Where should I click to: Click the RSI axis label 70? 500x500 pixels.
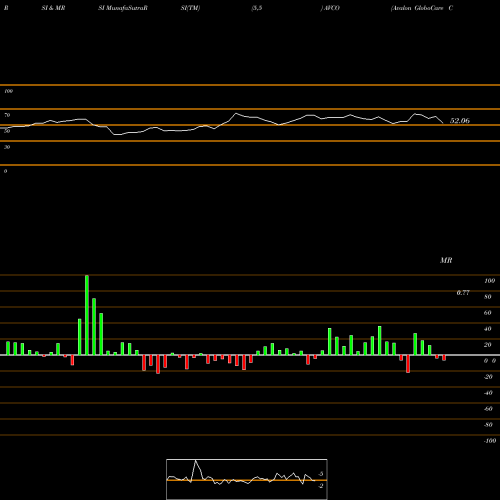(7, 115)
